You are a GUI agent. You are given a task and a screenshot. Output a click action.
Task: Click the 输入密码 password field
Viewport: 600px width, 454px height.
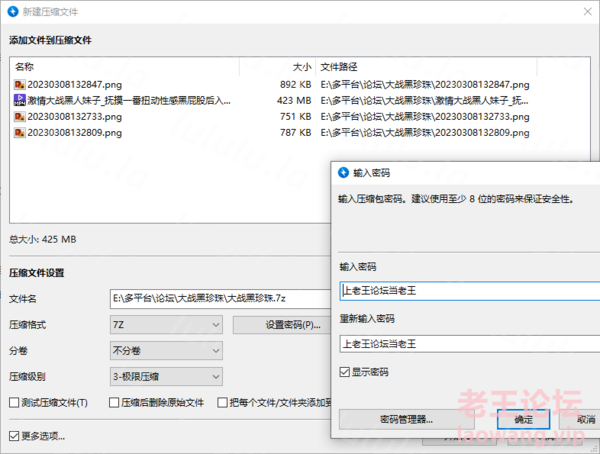[x=470, y=291]
